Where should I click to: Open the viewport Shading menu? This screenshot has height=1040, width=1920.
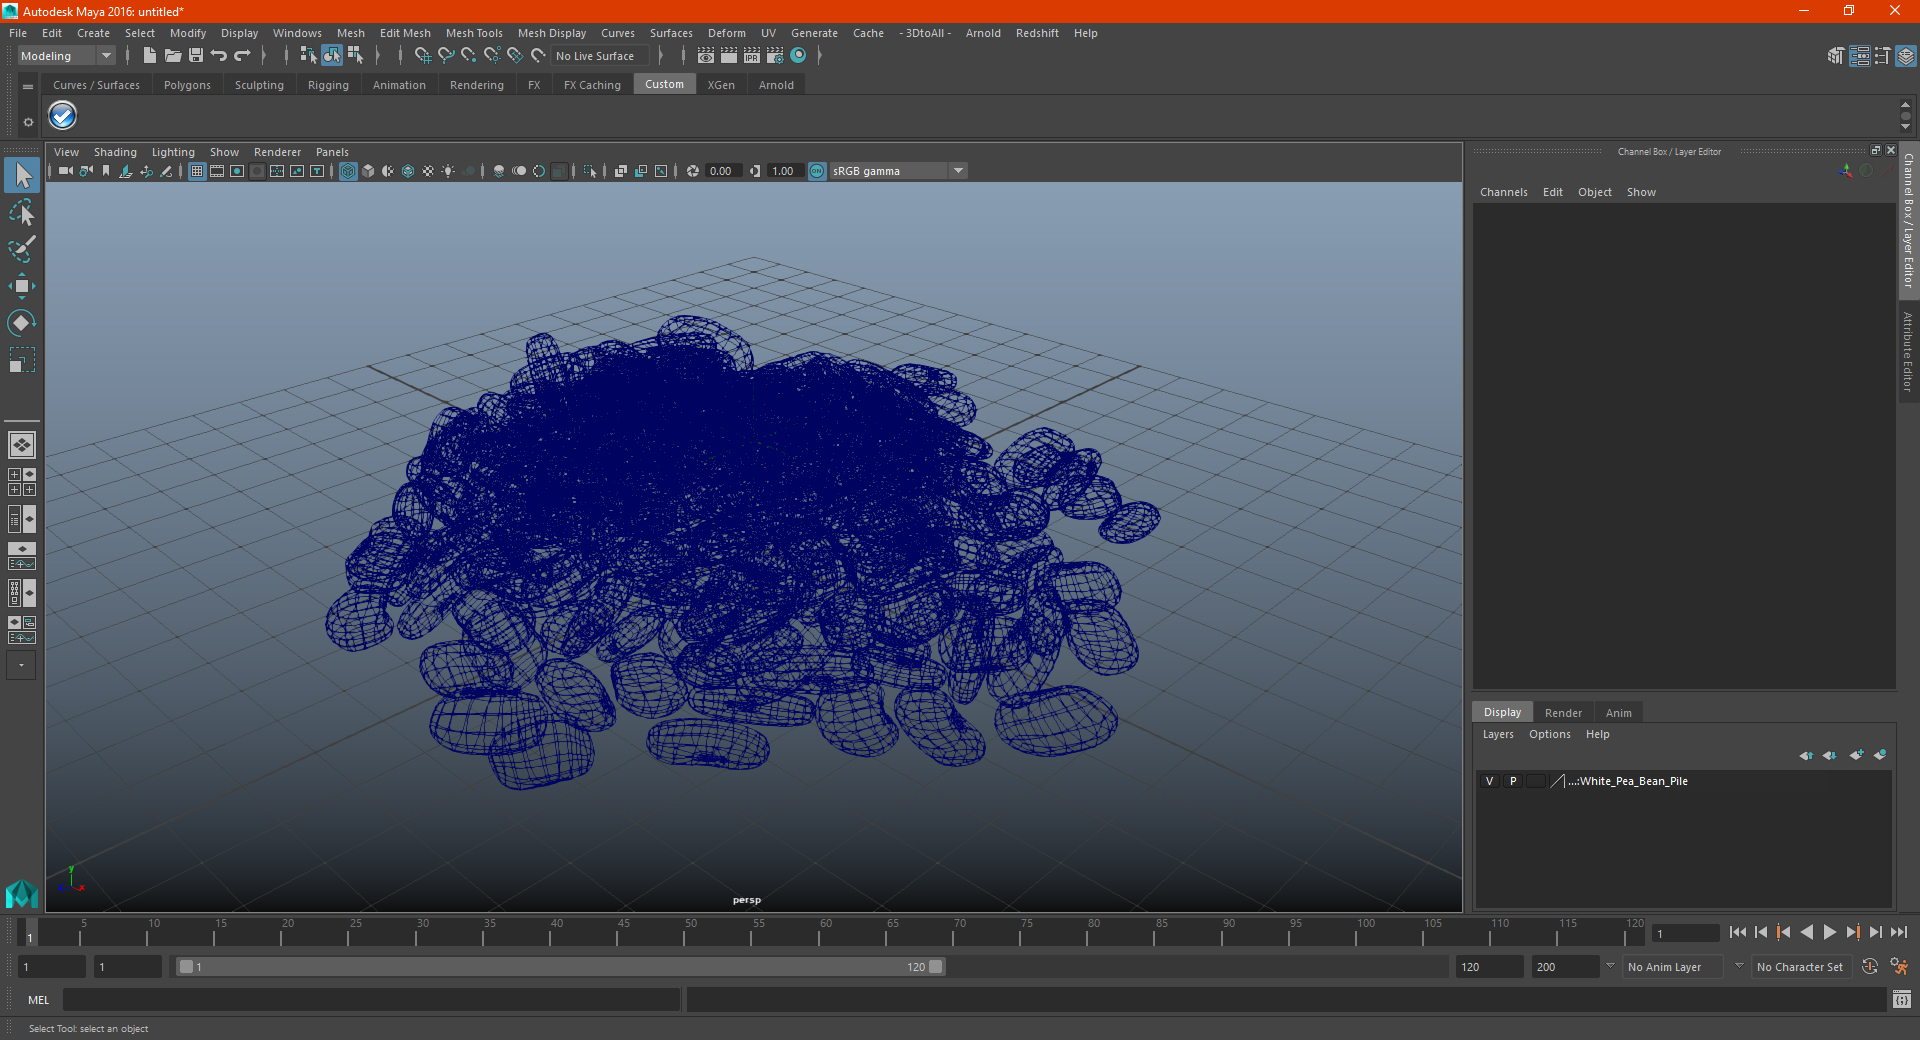(115, 152)
